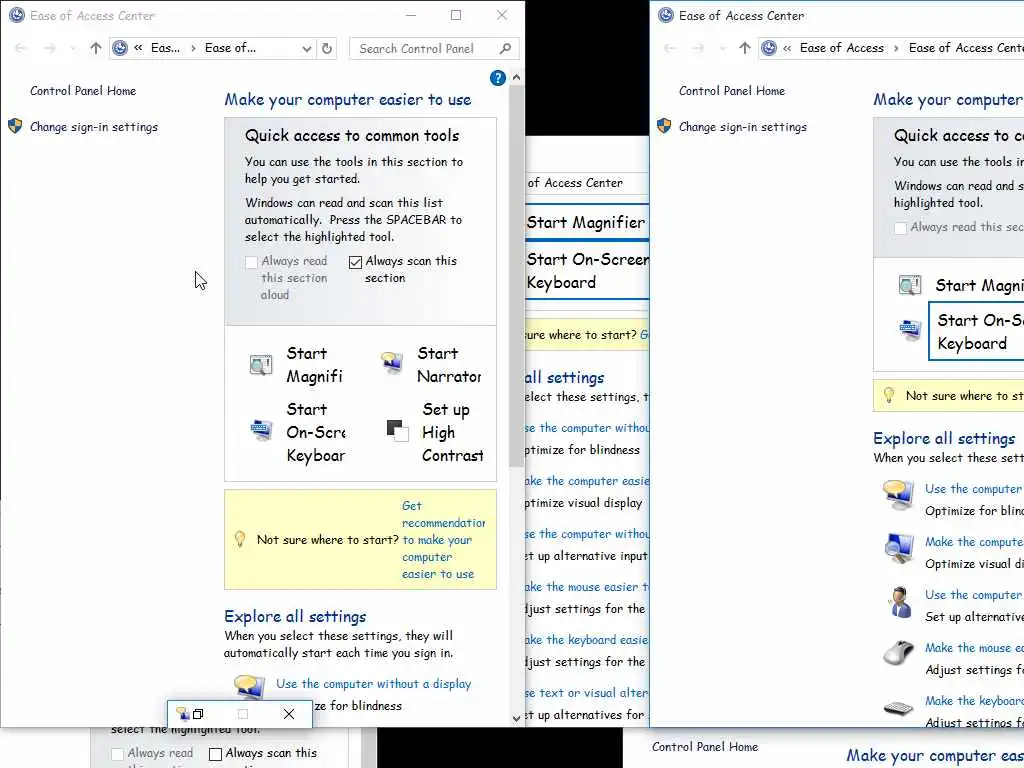
Task: Click the person icon for alternative input, right window
Action: (x=900, y=601)
